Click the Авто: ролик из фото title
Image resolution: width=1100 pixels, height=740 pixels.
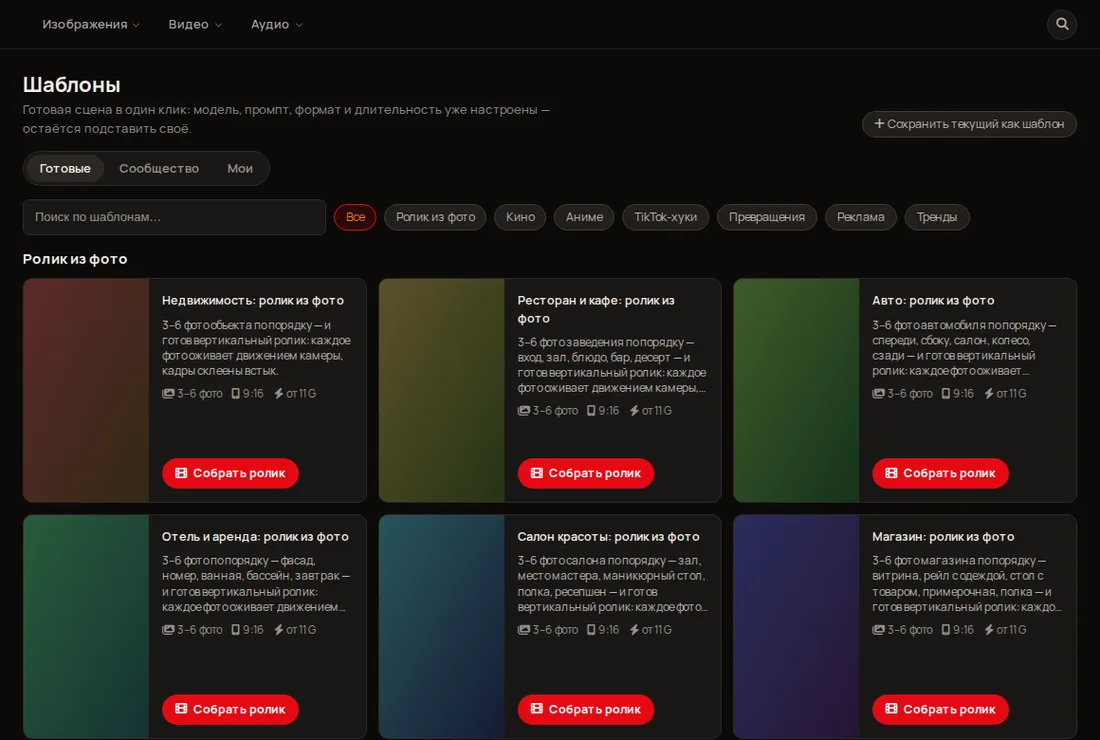(x=933, y=300)
